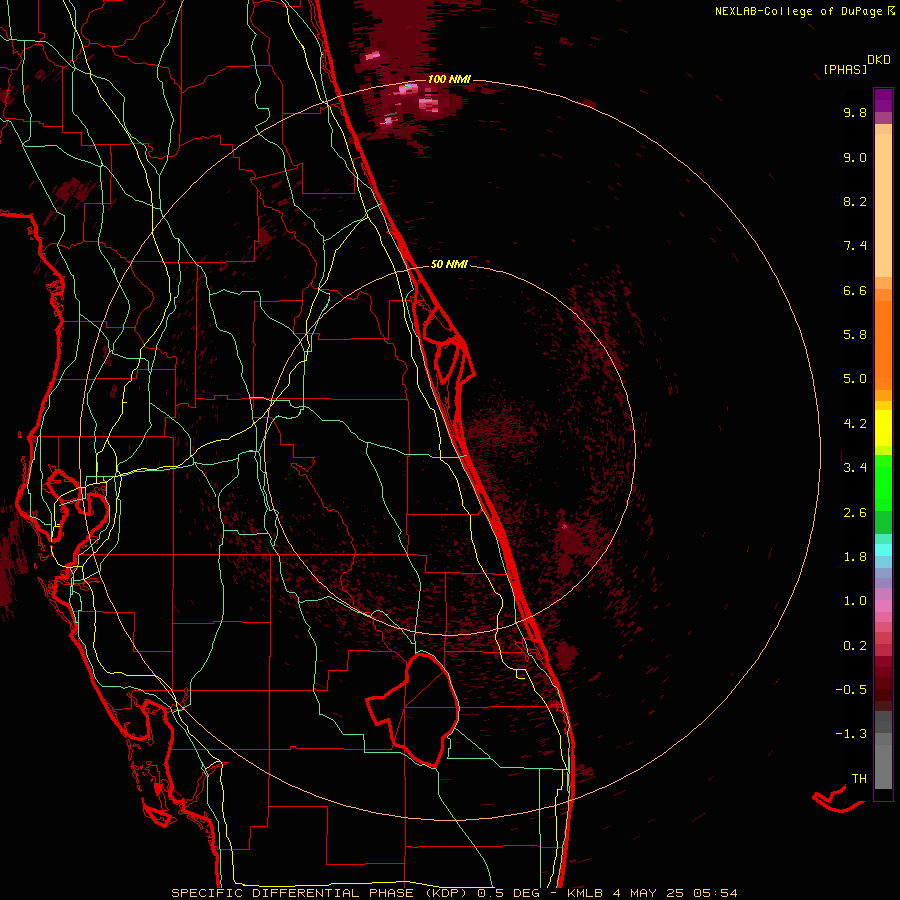The height and width of the screenshot is (900, 900).
Task: Select the 8.2 scale value
Action: pyautogui.click(x=855, y=201)
